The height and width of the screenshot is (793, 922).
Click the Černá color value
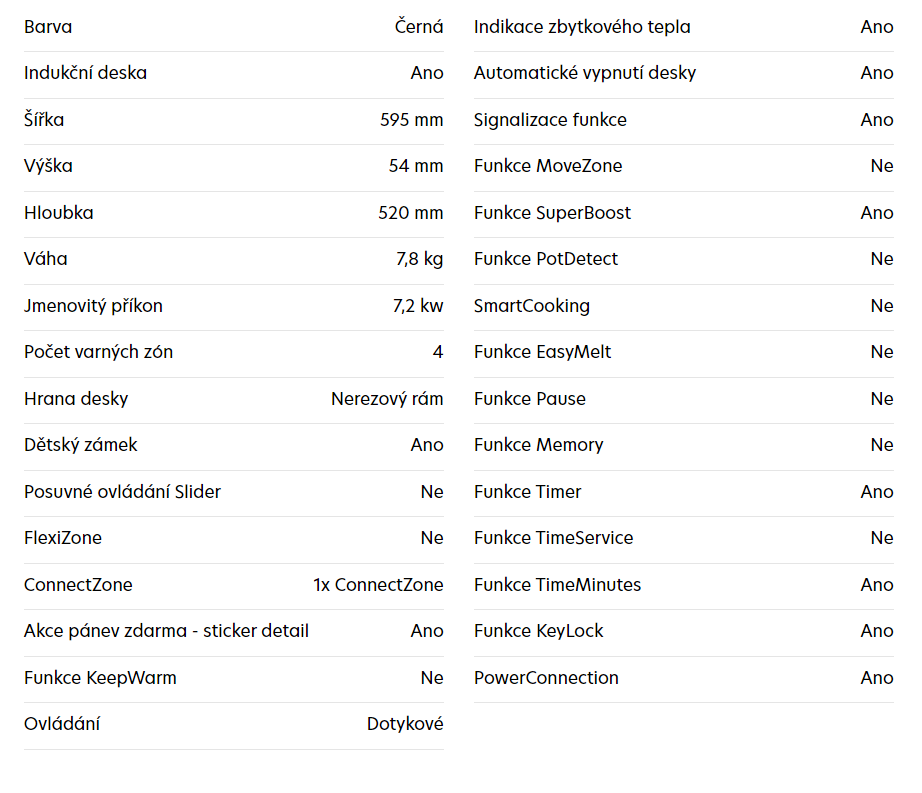click(x=419, y=27)
